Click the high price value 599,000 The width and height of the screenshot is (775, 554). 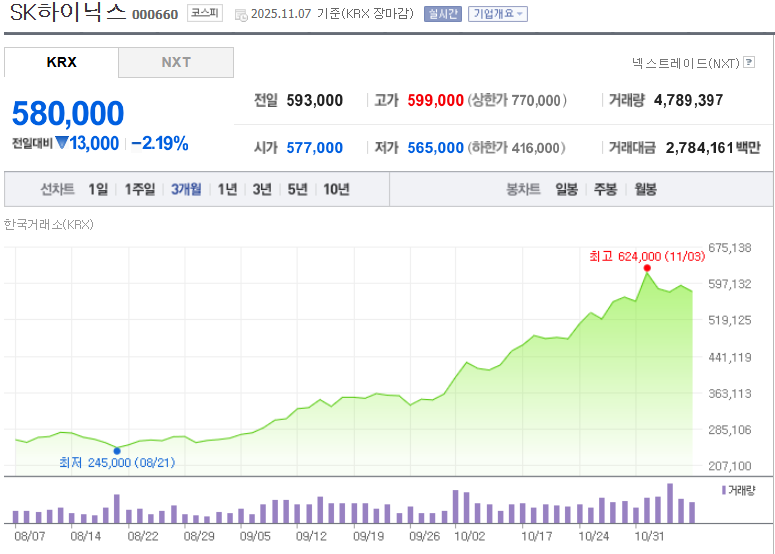435,100
